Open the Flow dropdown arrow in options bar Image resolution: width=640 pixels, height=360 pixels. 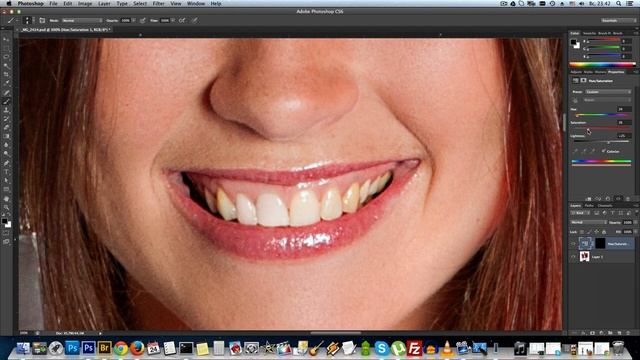pyautogui.click(x=173, y=20)
